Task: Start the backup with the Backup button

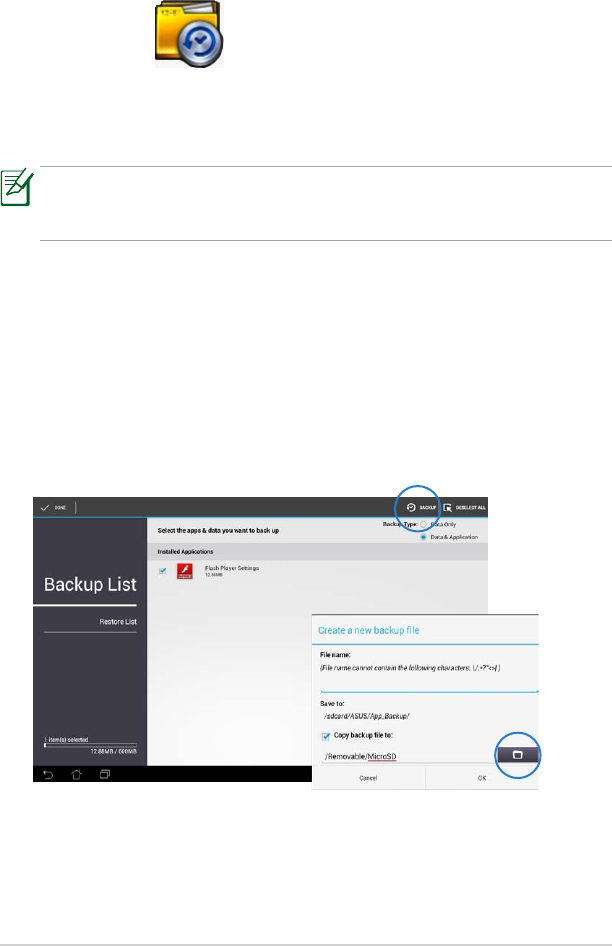Action: (x=421, y=507)
